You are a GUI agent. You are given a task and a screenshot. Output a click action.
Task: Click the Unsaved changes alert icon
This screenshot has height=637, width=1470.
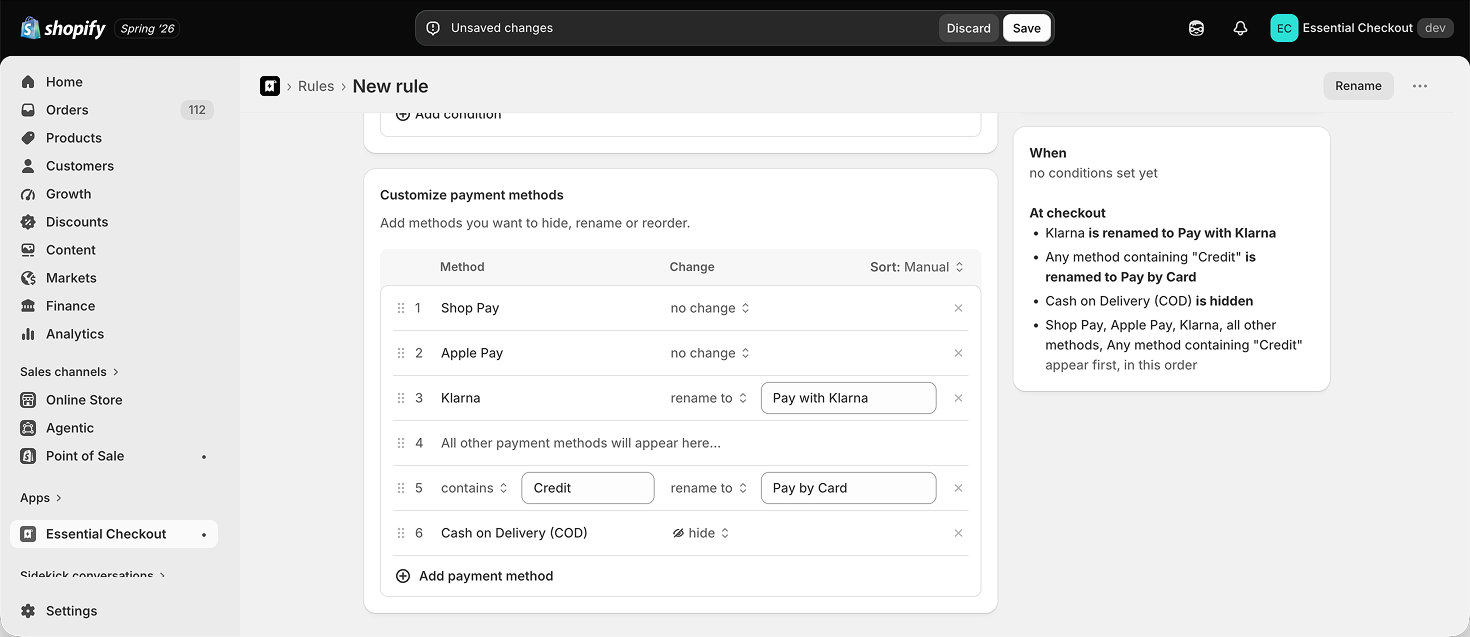(433, 28)
